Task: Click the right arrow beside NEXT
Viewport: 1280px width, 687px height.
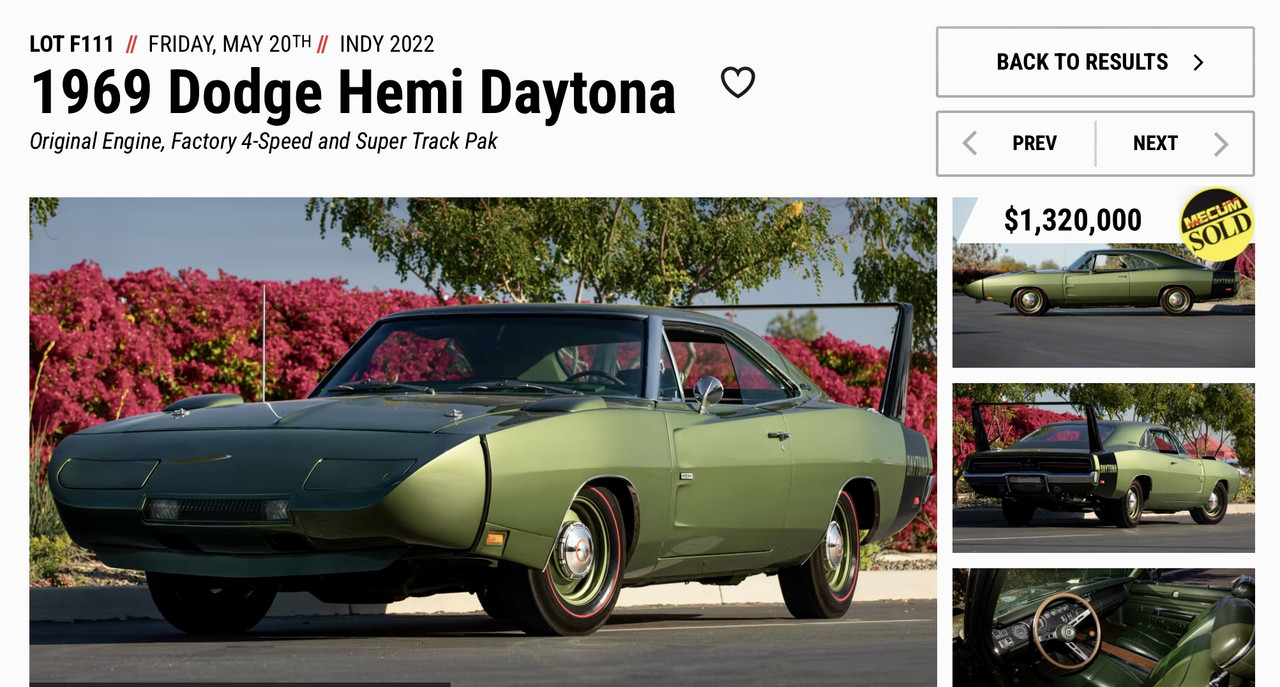Action: (1220, 143)
